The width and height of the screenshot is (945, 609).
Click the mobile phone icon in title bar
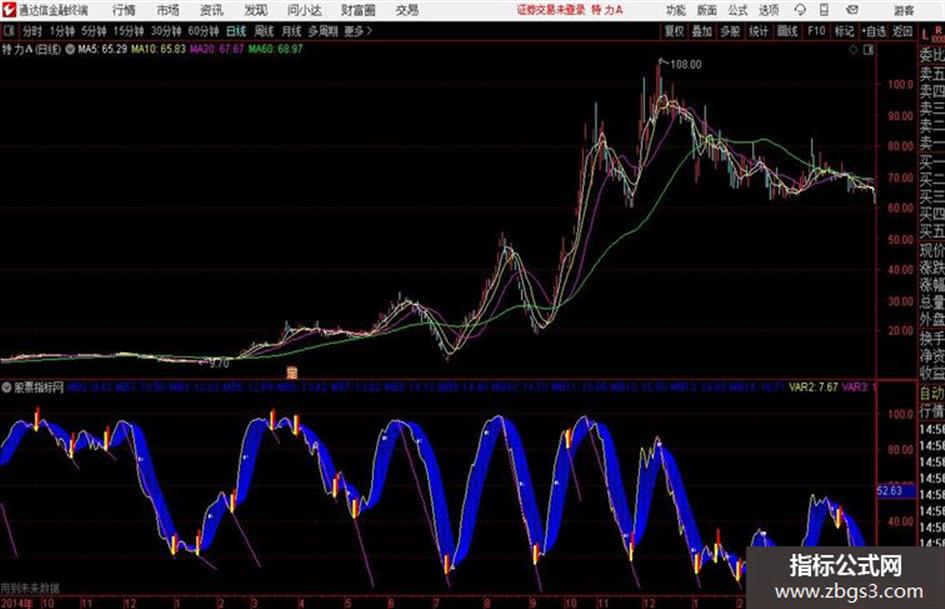824,10
